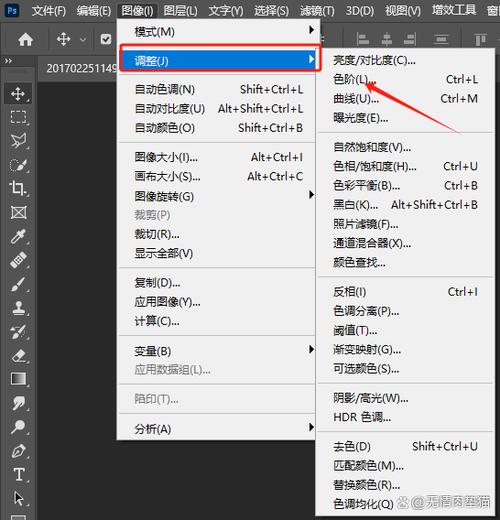Click the distribute vertically icon

(441, 39)
